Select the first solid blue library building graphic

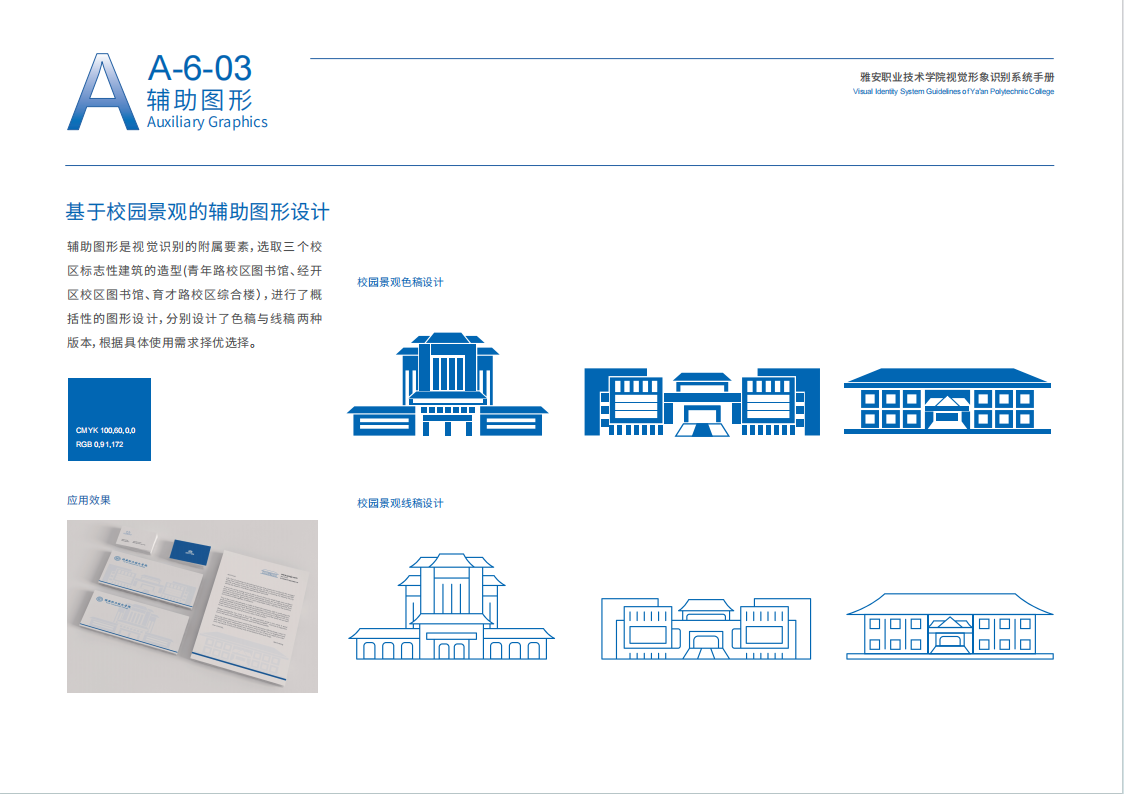[x=447, y=385]
